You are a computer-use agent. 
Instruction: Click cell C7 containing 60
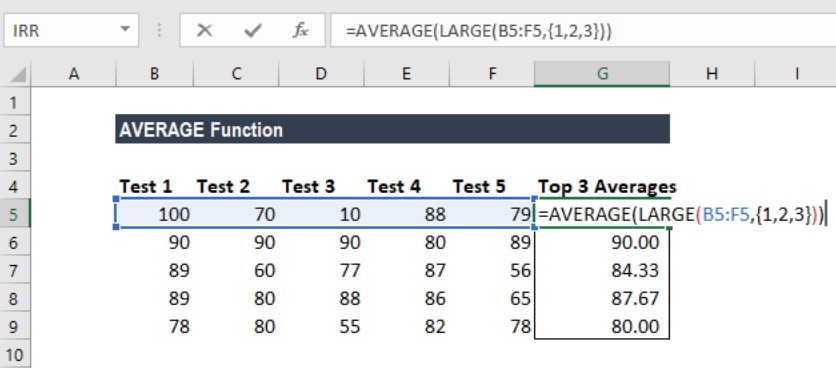[236, 270]
